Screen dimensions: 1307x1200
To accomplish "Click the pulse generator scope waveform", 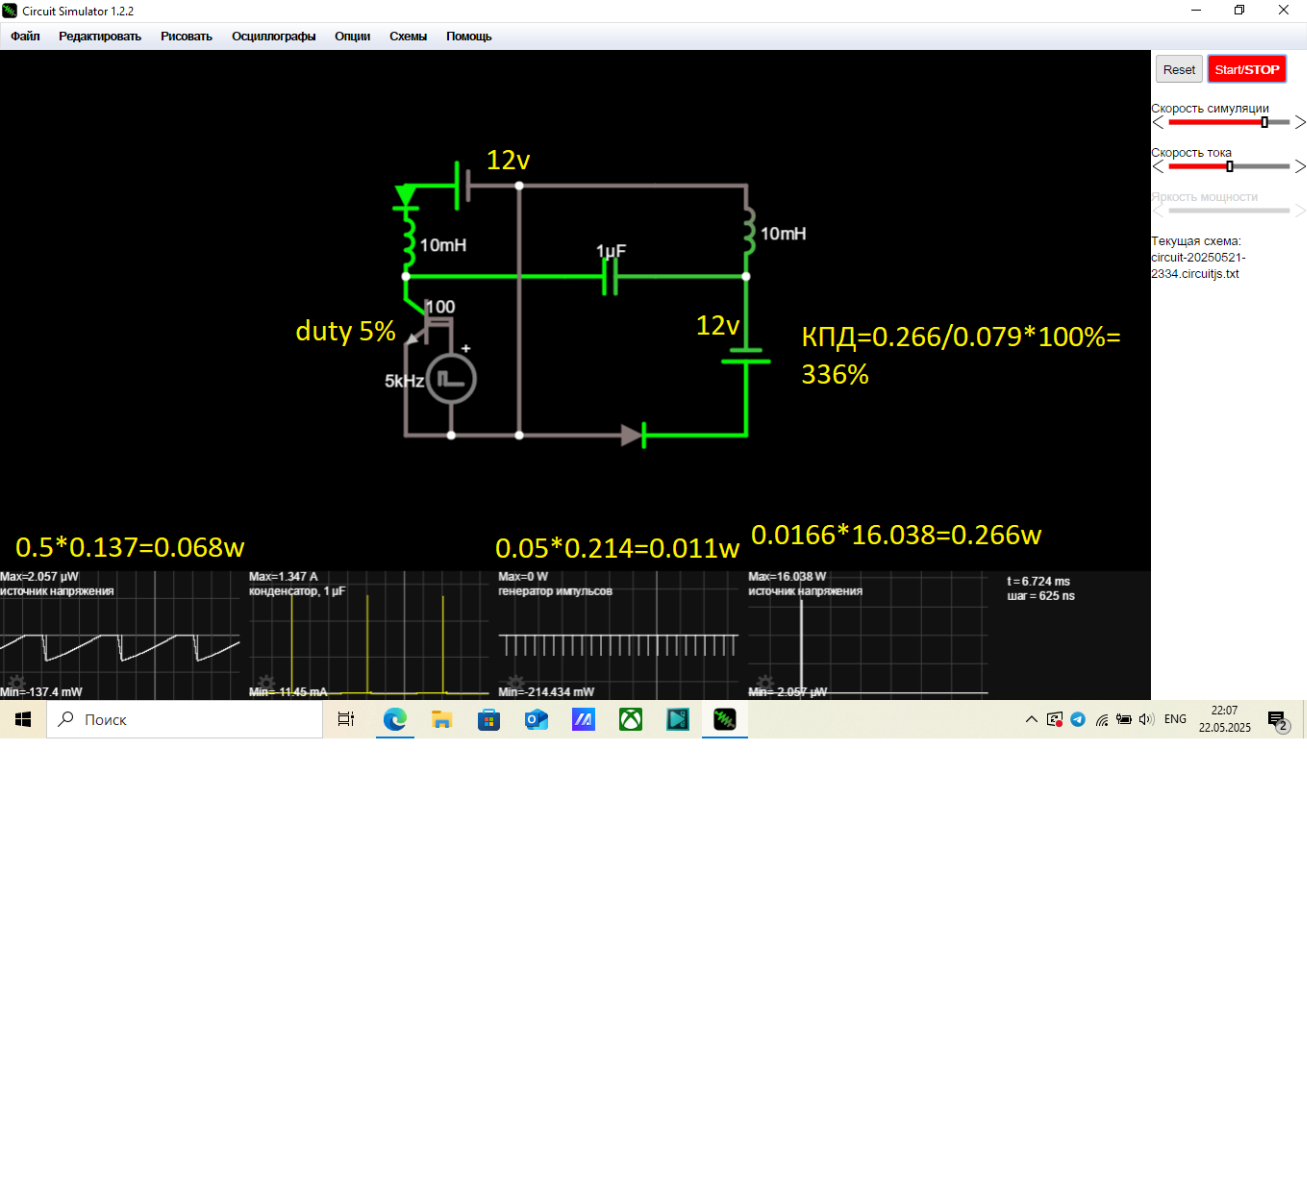I will click(x=618, y=645).
